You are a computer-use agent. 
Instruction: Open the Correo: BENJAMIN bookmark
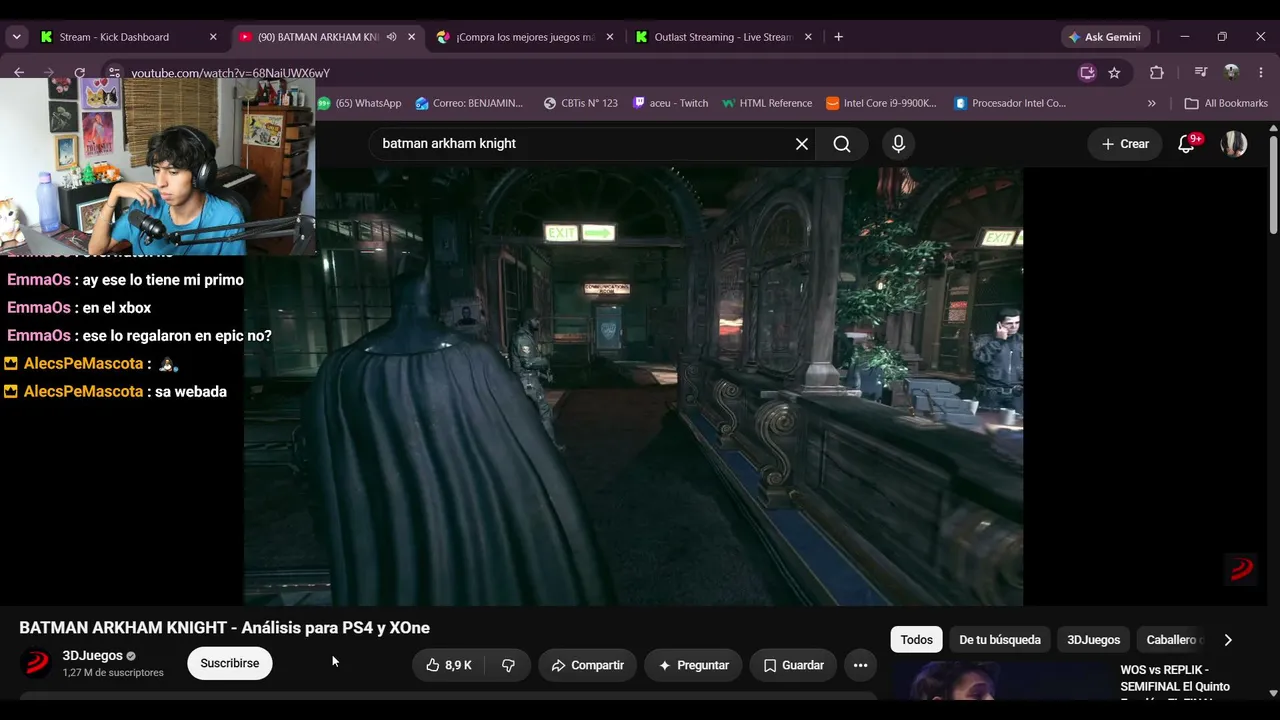[x=469, y=103]
